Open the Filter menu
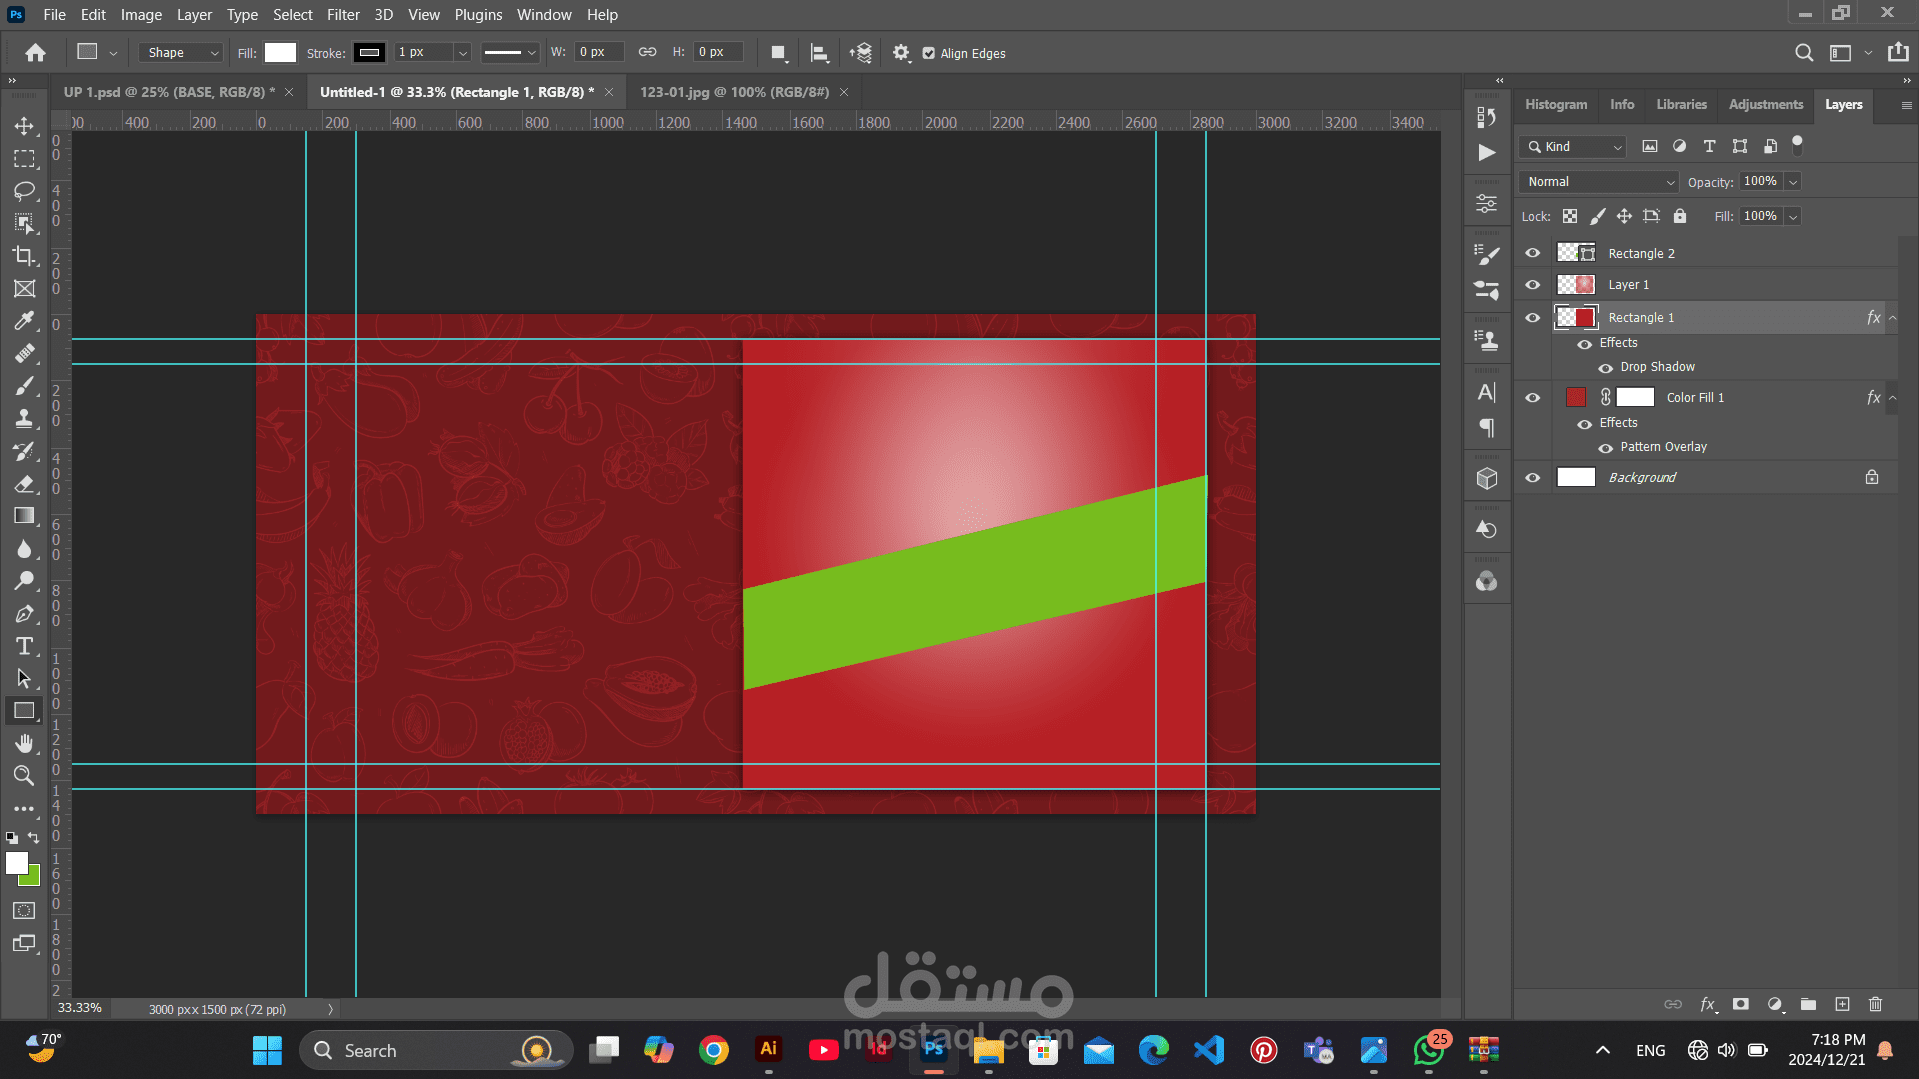The width and height of the screenshot is (1919, 1079). pos(343,14)
